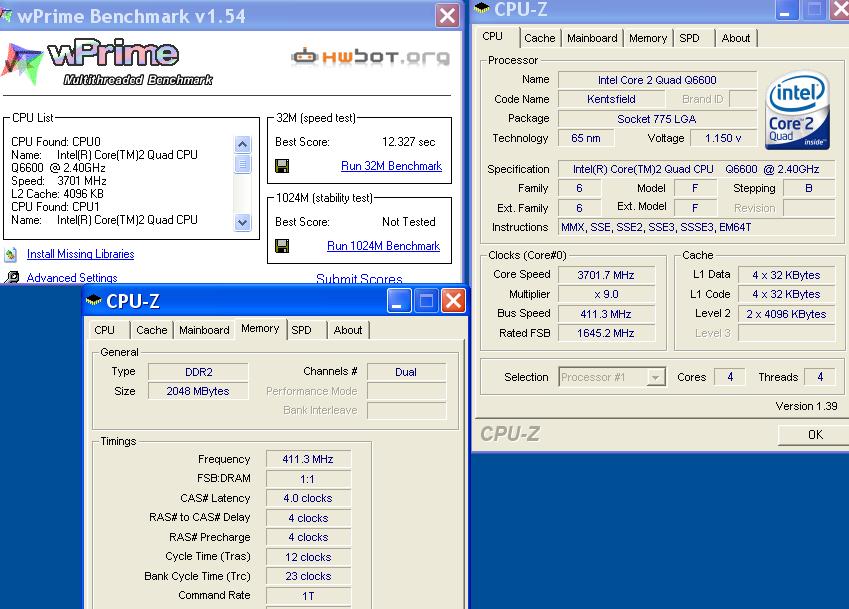Minimize the CPU-Z processor window
This screenshot has width=849, height=609.
[x=786, y=9]
